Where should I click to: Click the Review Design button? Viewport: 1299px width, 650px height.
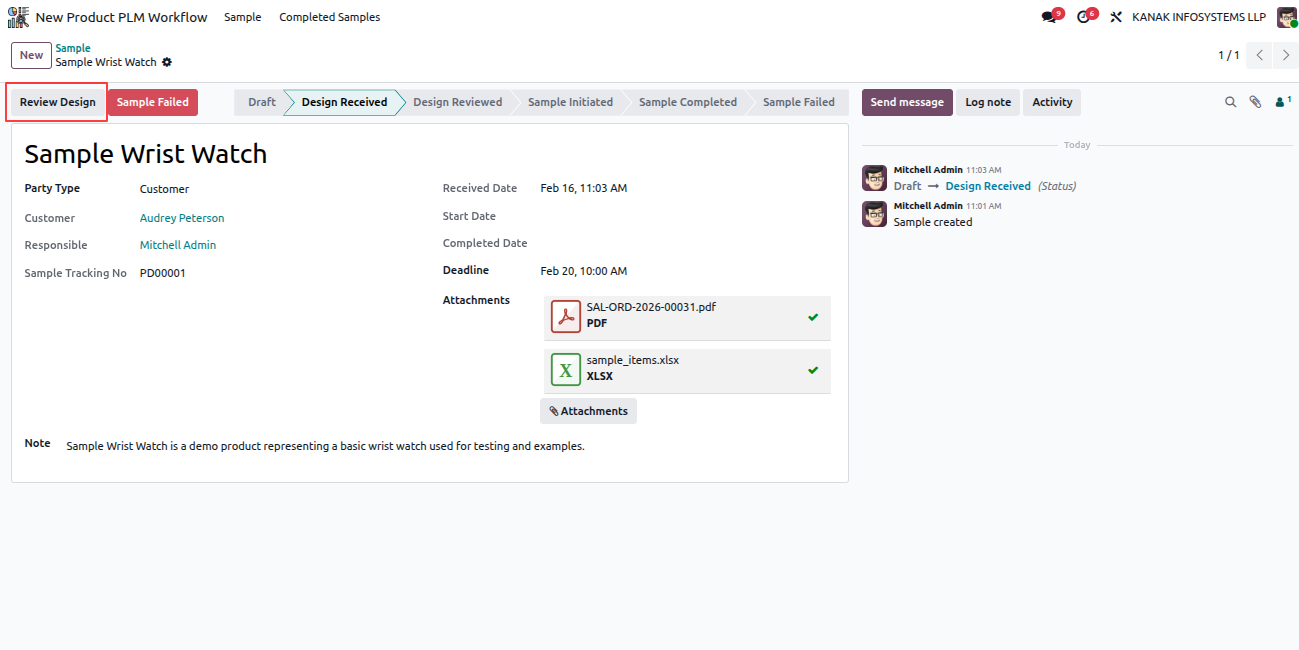click(58, 102)
